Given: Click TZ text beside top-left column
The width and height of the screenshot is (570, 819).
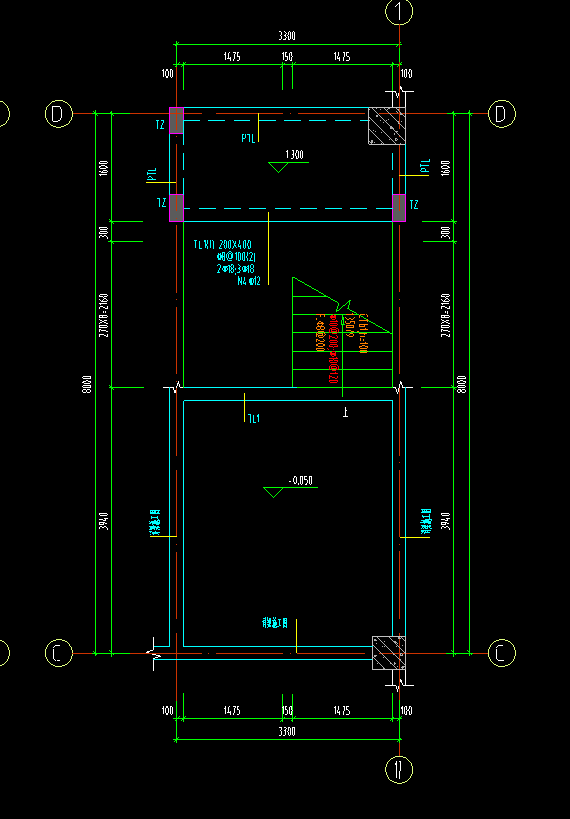Looking at the screenshot, I should click(160, 125).
